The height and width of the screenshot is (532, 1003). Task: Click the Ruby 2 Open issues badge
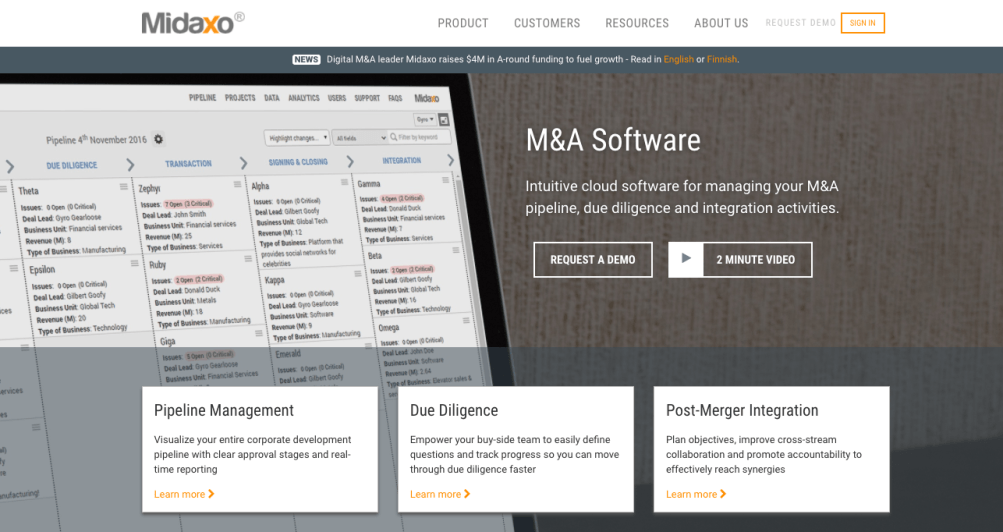(199, 279)
